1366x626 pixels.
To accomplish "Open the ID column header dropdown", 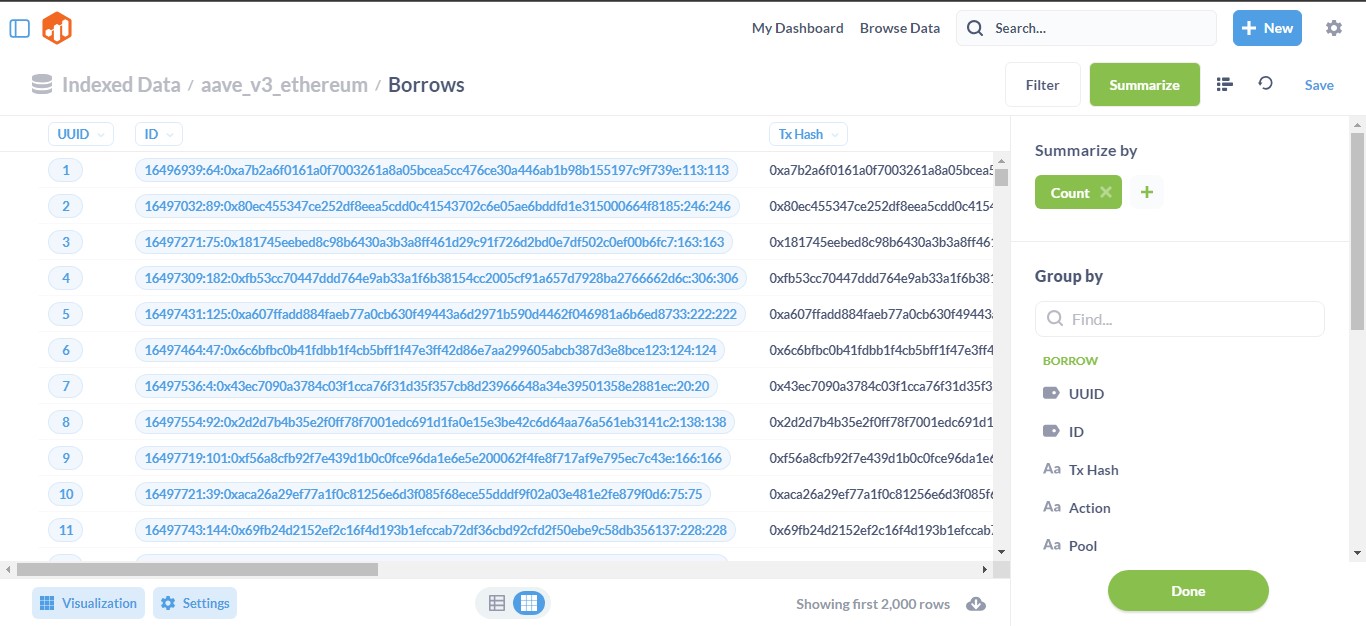I will 158,134.
